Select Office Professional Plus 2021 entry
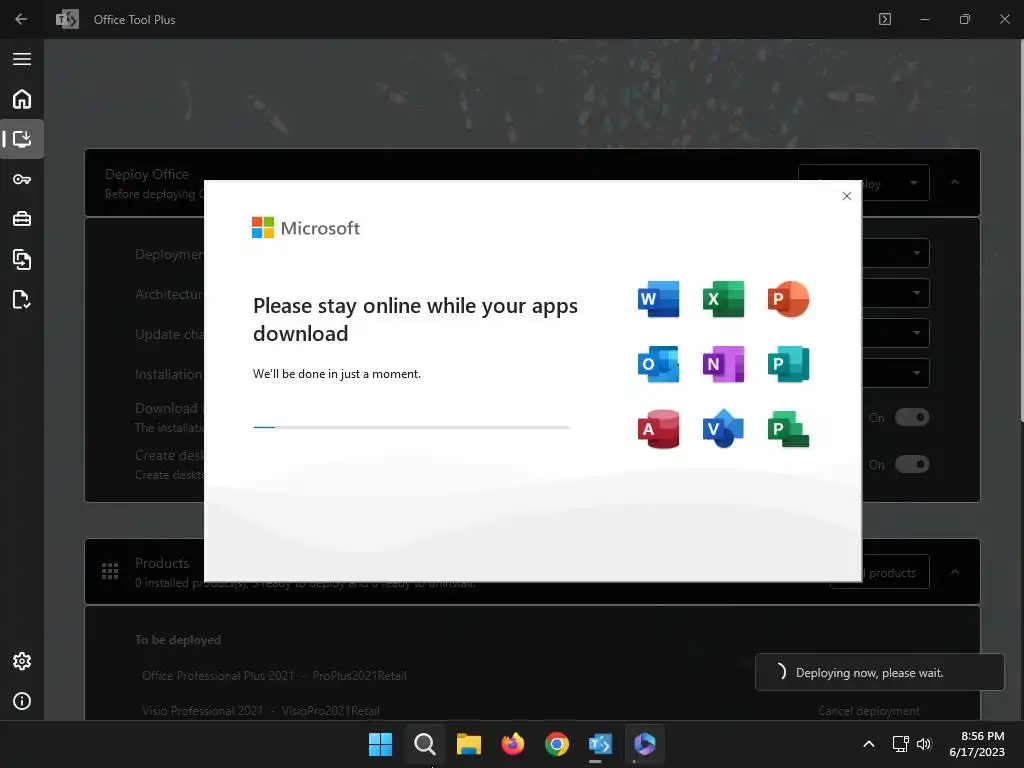Viewport: 1024px width, 768px height. [274, 675]
